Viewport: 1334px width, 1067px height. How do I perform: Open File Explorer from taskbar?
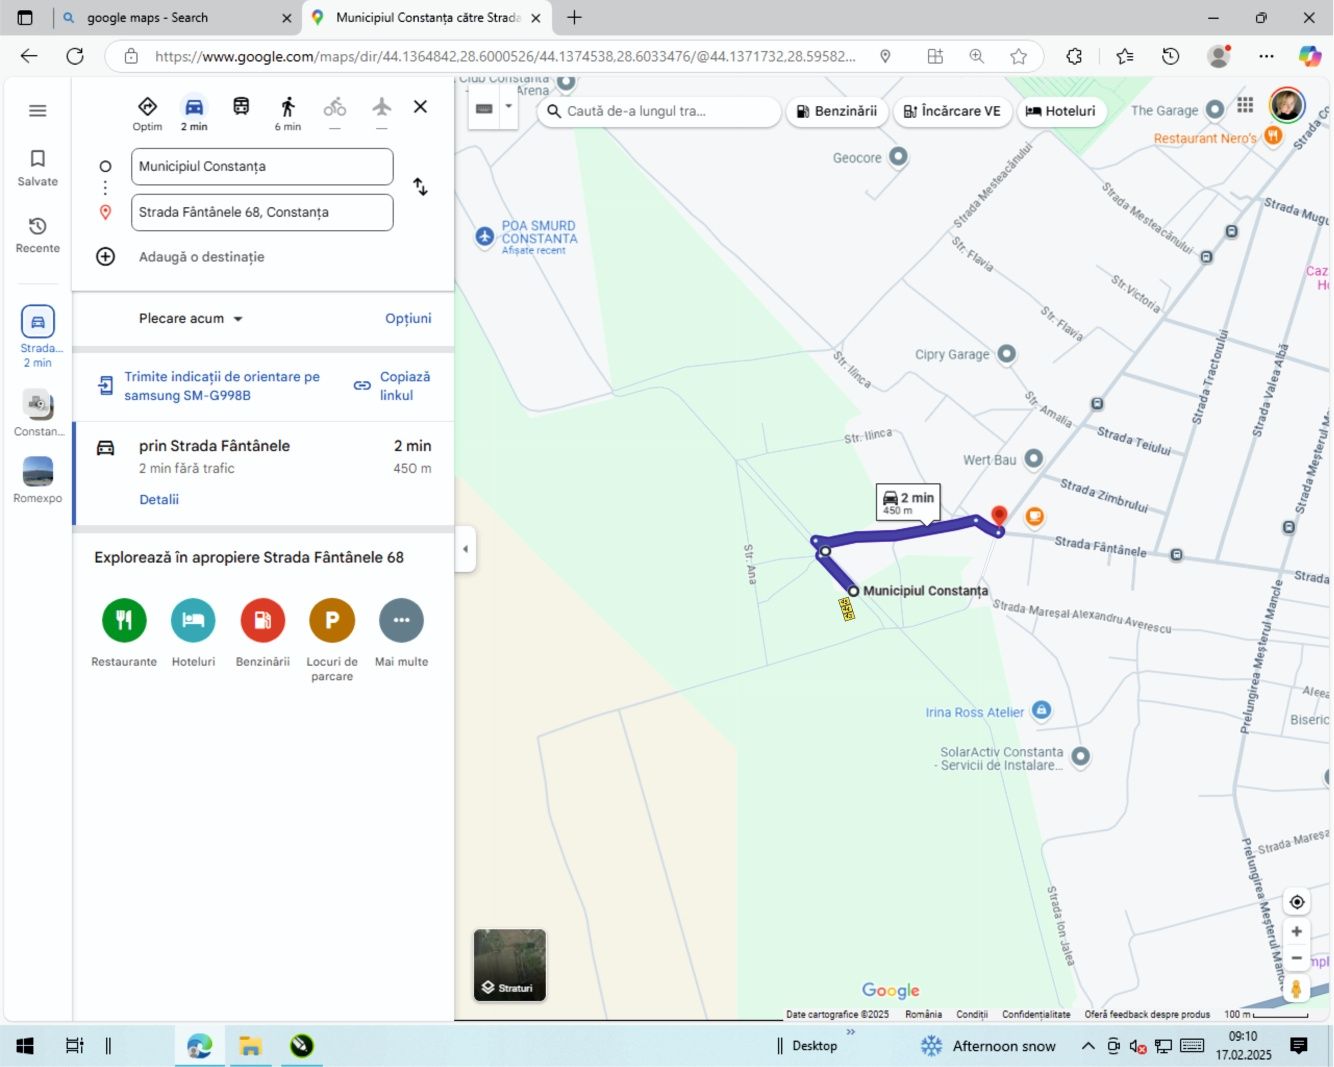pos(250,1046)
